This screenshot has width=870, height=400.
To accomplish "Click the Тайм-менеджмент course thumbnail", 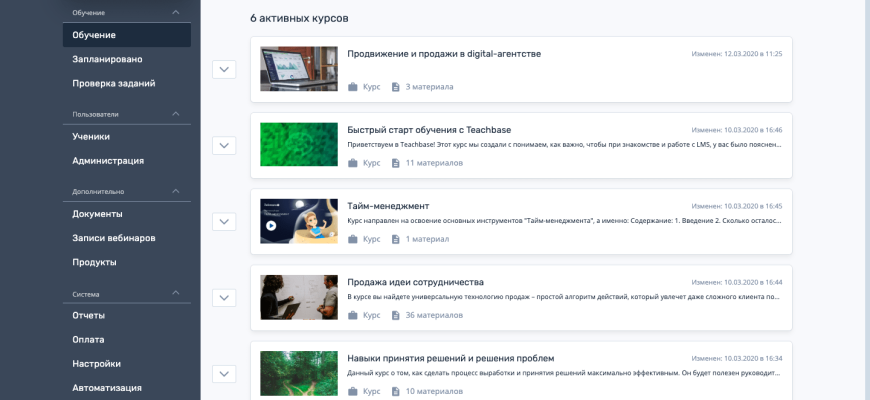I will [299, 221].
